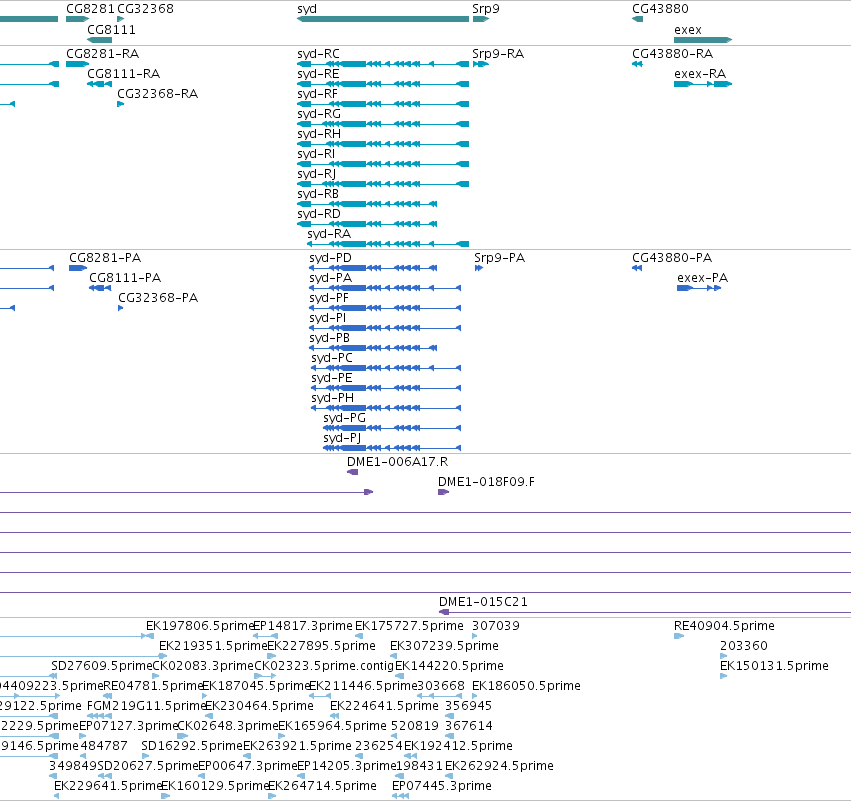Click the EK186050.5prime EST label
This screenshot has width=851, height=801.
526,686
